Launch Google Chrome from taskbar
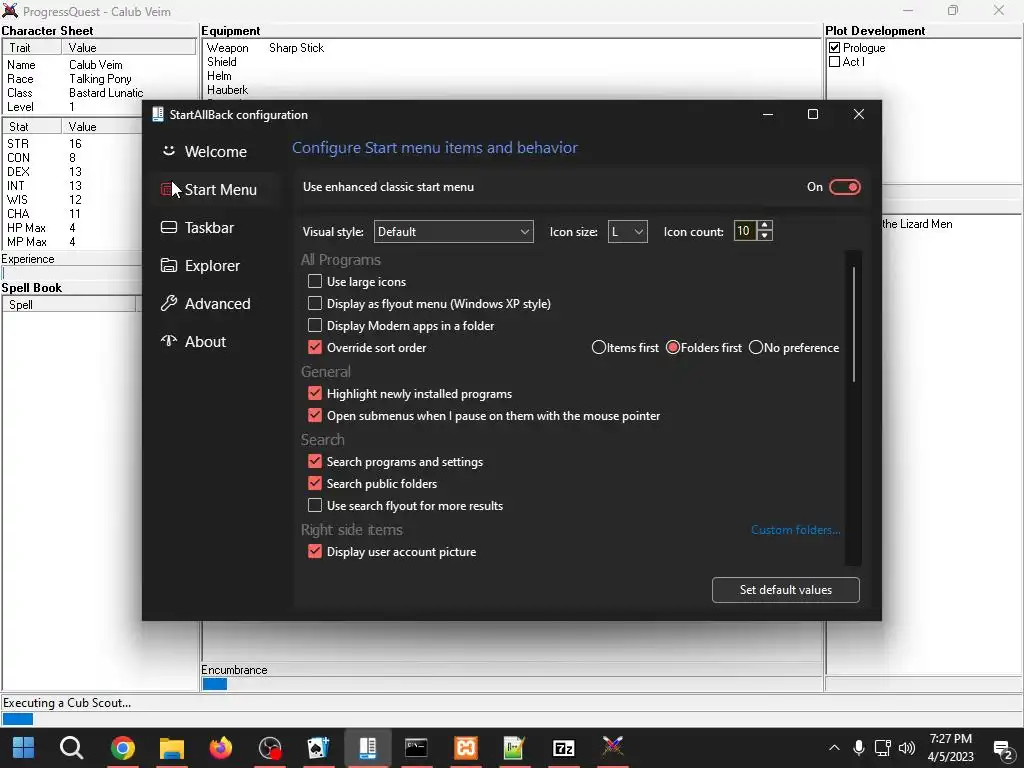The width and height of the screenshot is (1024, 768). [122, 747]
